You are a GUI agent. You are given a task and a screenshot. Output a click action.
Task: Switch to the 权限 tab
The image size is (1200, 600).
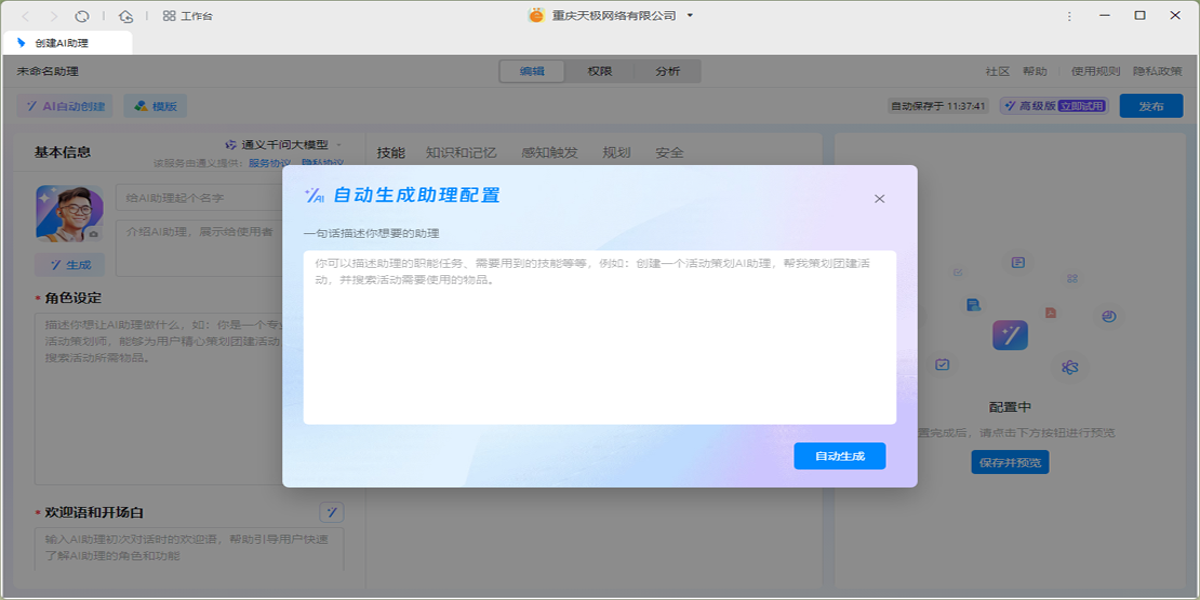click(599, 71)
